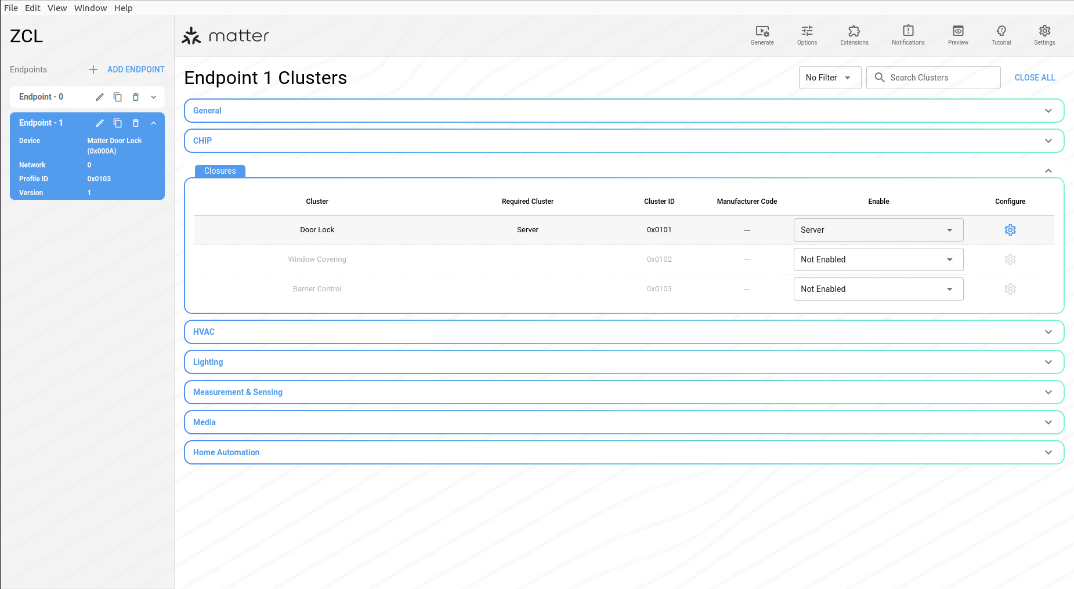Image resolution: width=1074 pixels, height=589 pixels.
Task: Edit Endpoint 1 with pencil icon
Action: coord(99,123)
